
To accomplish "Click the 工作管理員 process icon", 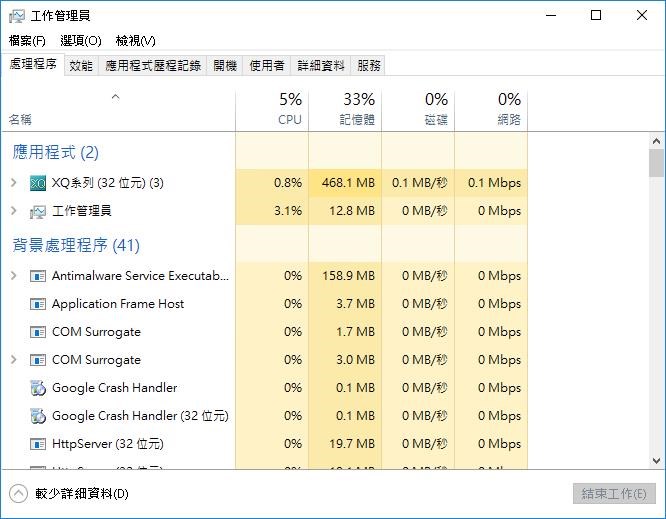I will pos(38,211).
